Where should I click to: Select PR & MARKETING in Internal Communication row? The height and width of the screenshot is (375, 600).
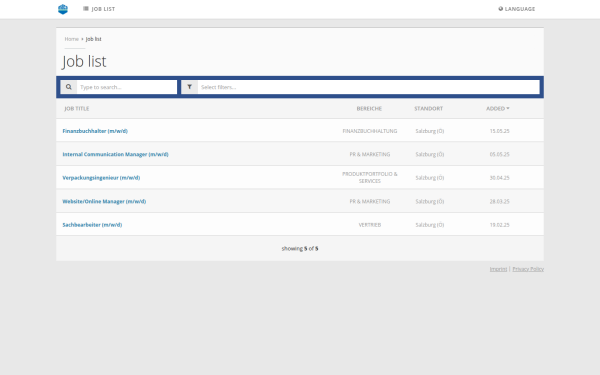point(370,154)
